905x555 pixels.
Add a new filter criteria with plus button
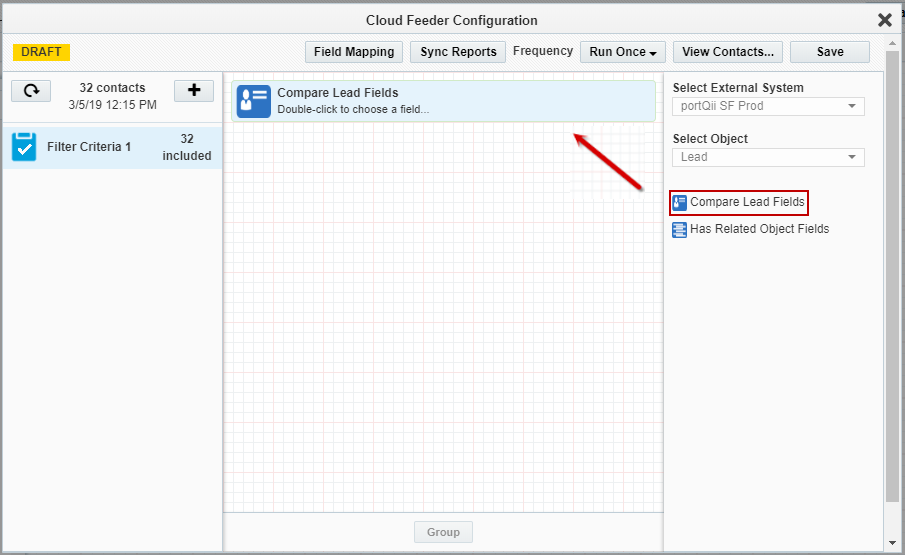(x=194, y=91)
